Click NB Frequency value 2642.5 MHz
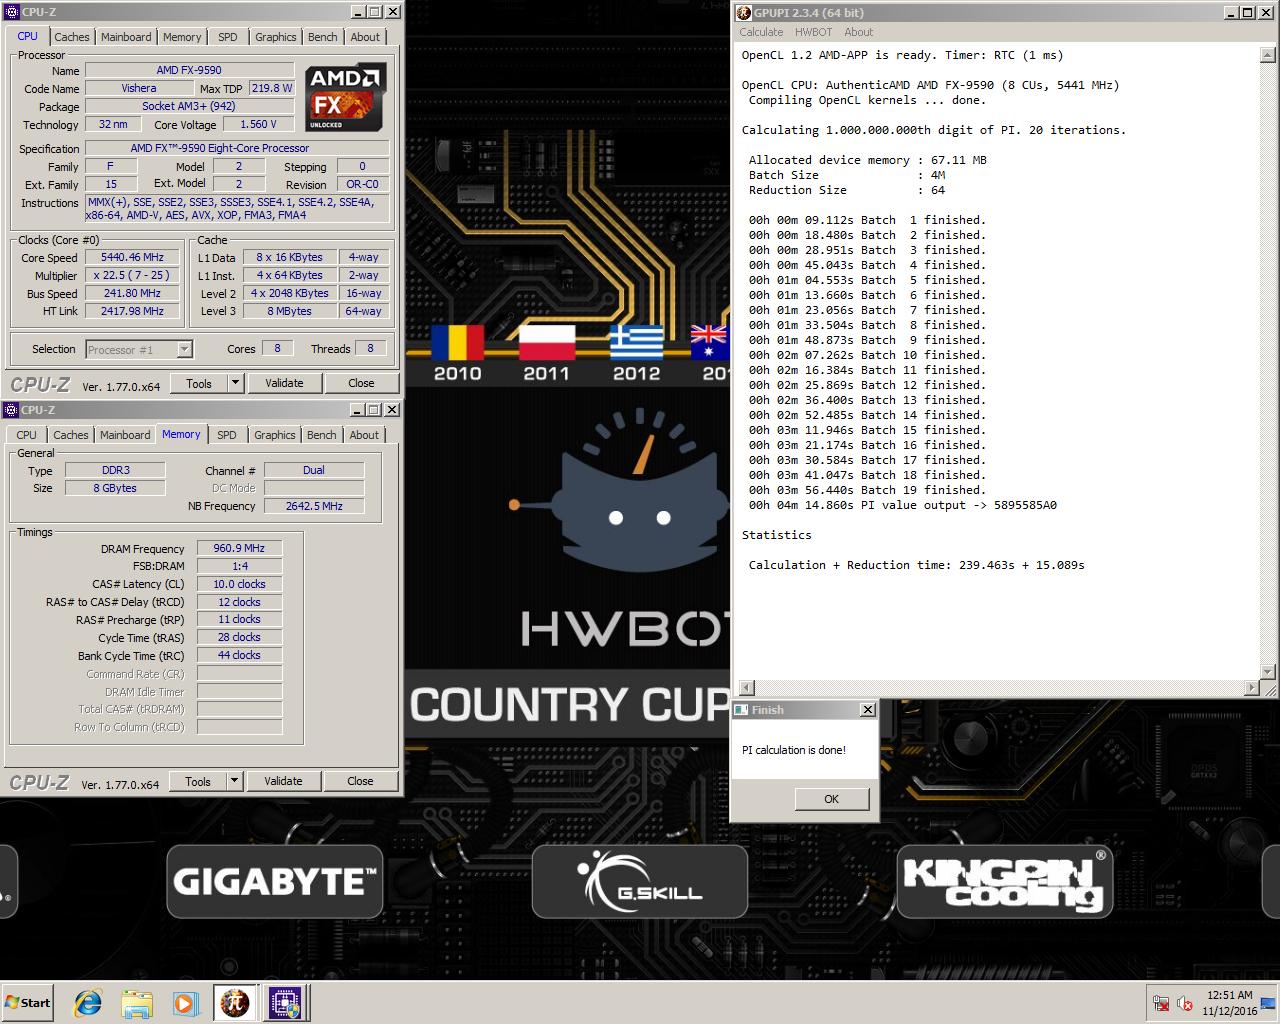 [x=314, y=506]
